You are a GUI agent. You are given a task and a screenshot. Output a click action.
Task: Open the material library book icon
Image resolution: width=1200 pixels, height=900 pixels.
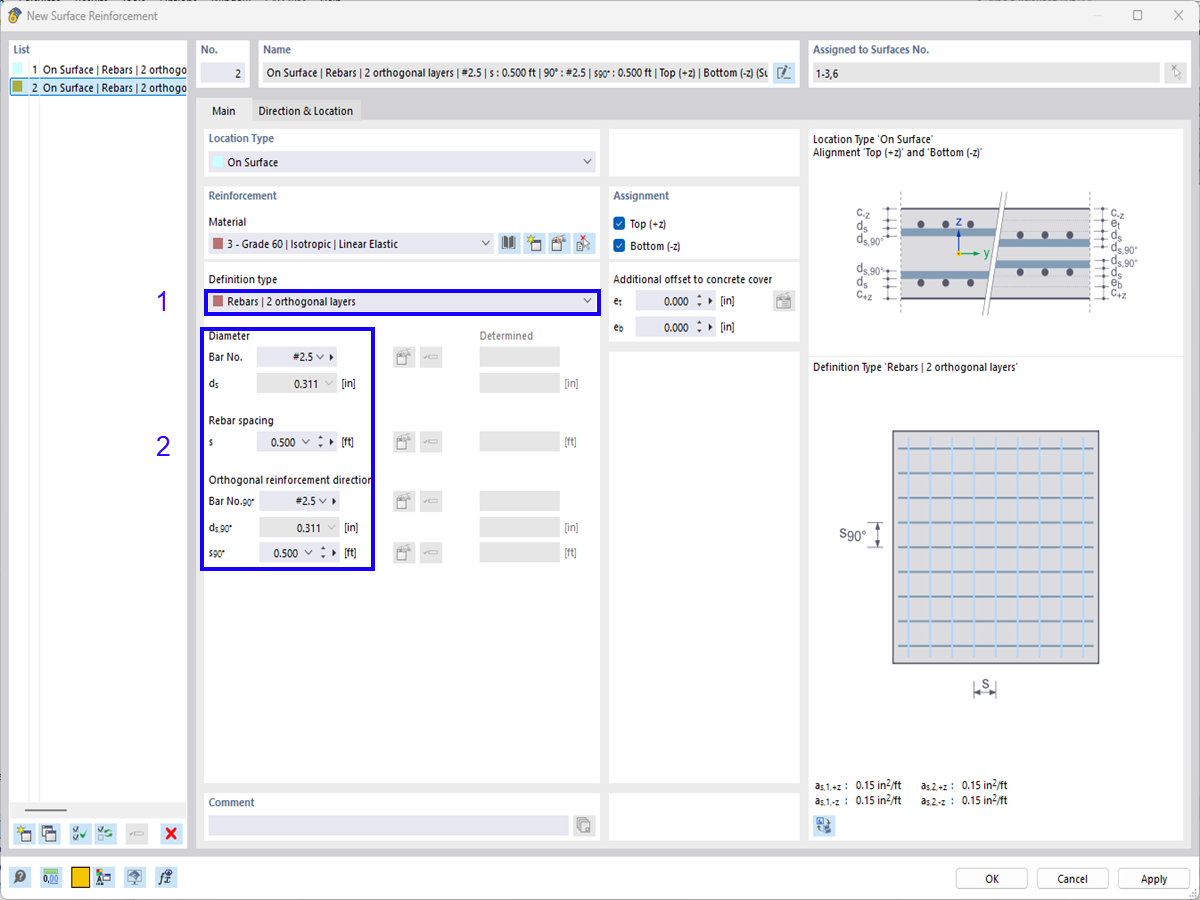point(510,243)
